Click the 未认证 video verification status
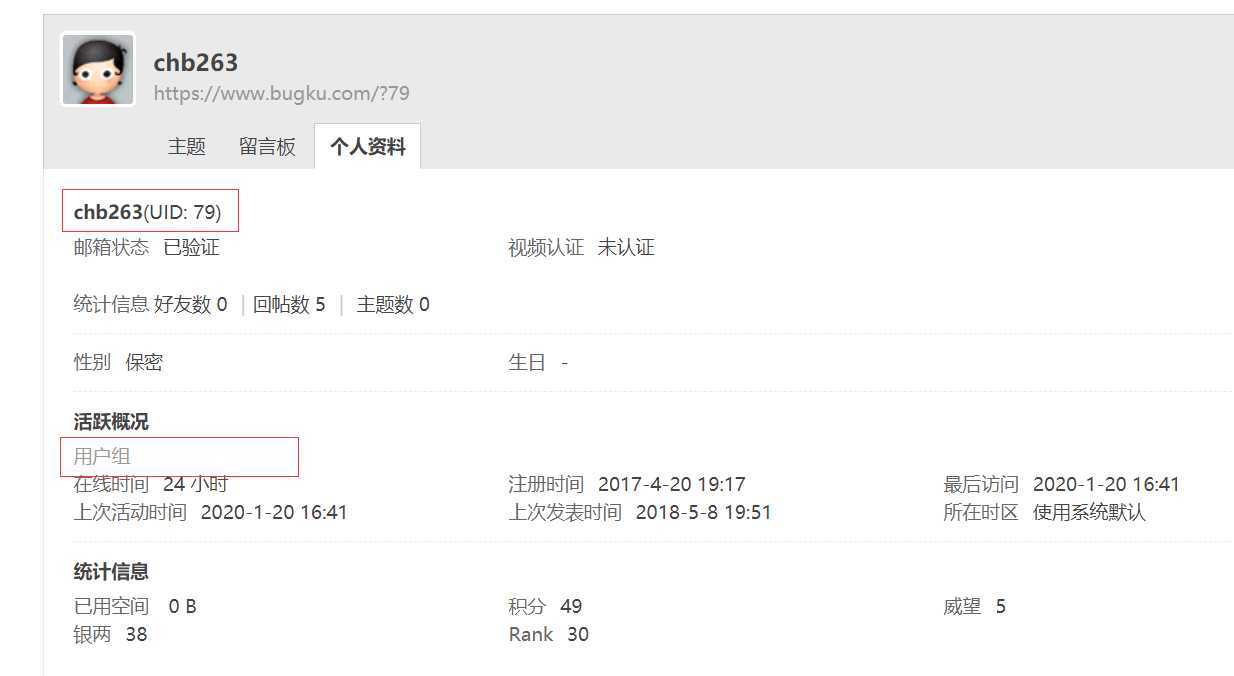The image size is (1234, 676). click(x=626, y=247)
